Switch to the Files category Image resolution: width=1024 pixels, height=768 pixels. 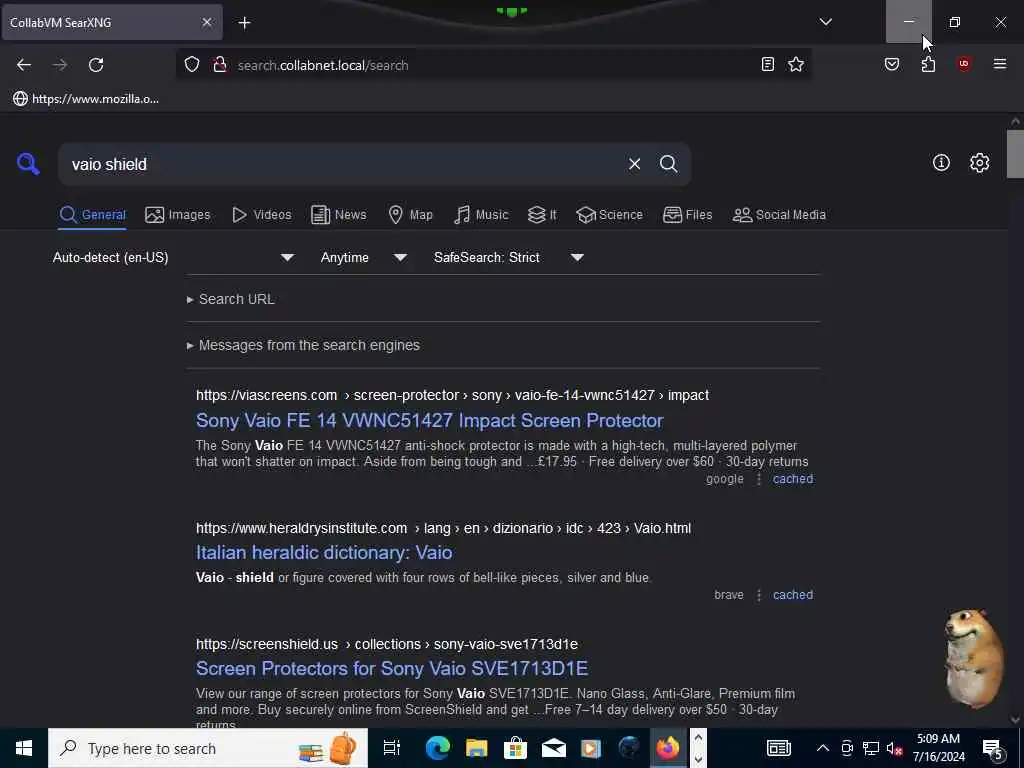point(687,215)
